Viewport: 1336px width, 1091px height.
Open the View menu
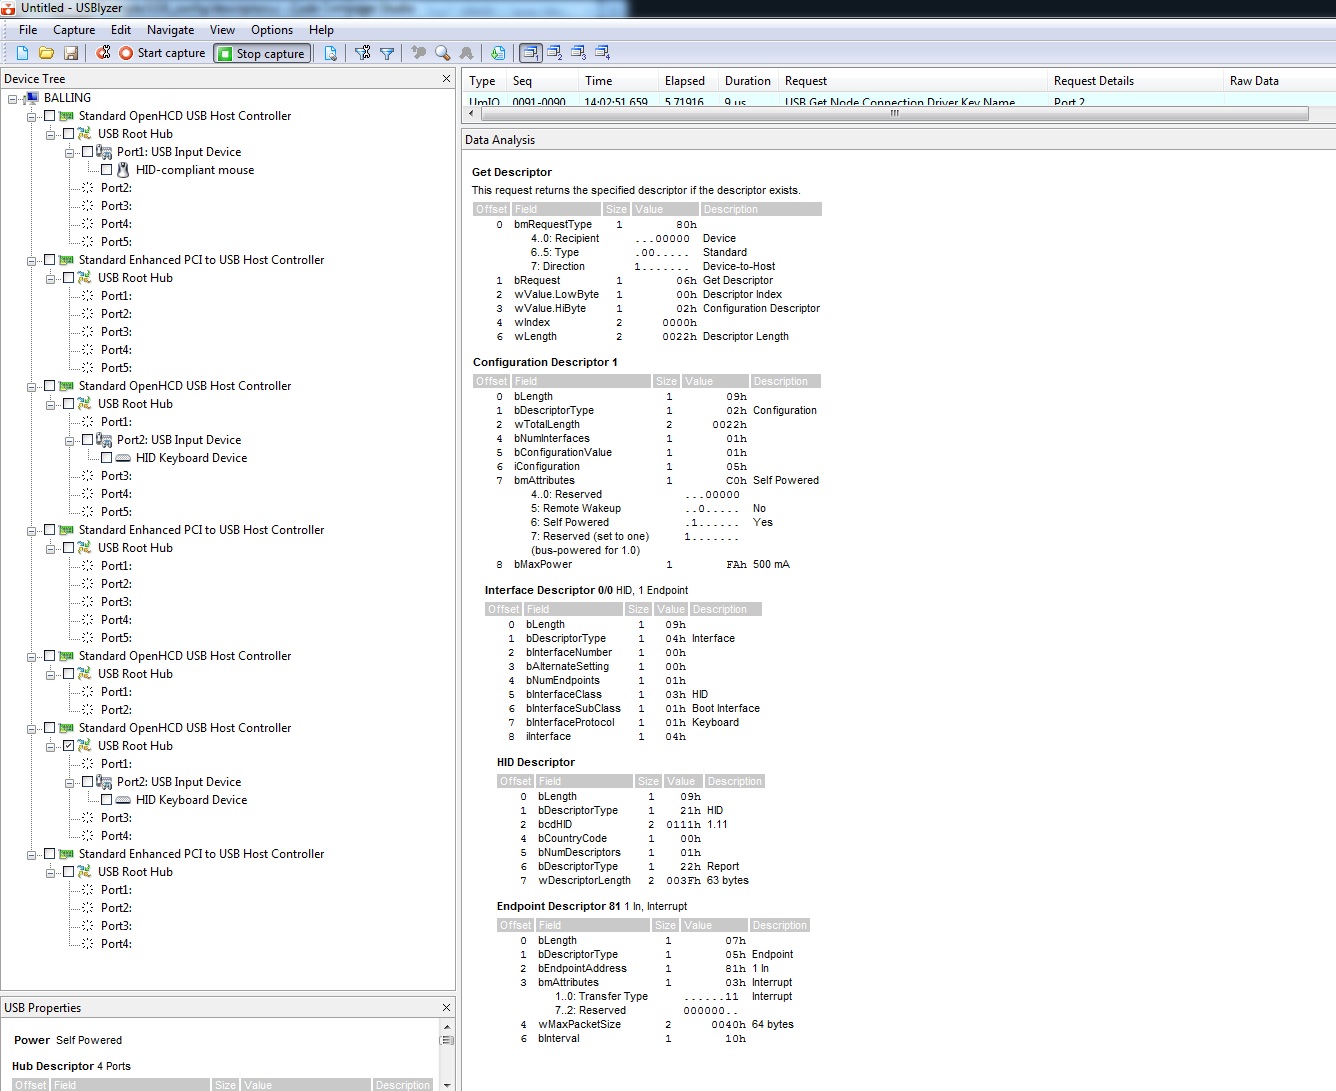click(x=222, y=30)
